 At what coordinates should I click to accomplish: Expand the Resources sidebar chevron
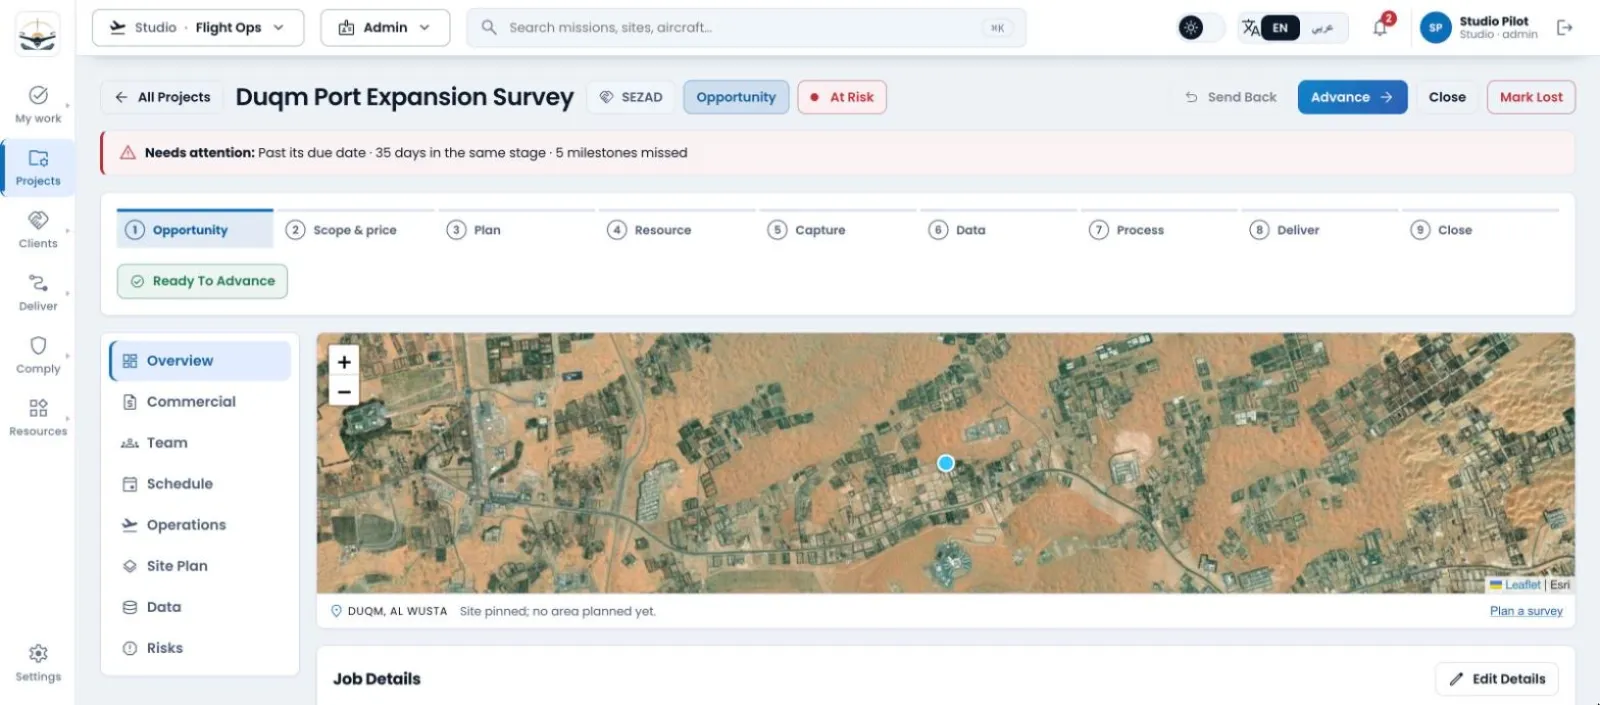[x=67, y=417]
